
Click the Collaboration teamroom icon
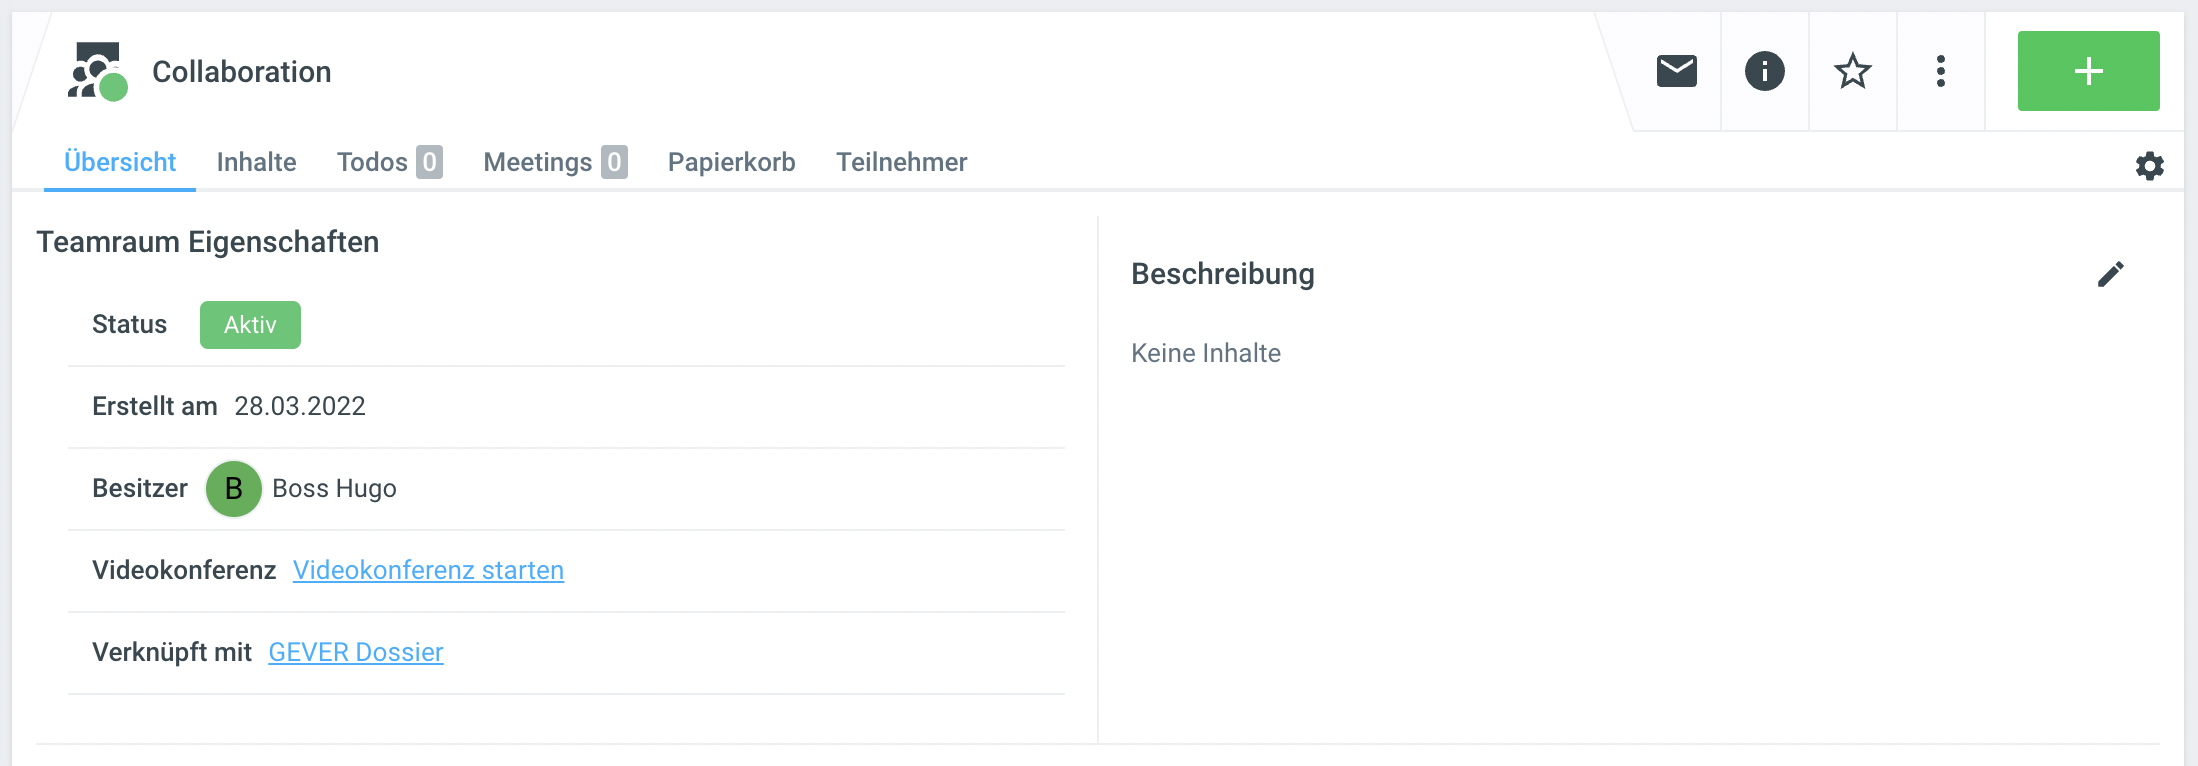97,71
